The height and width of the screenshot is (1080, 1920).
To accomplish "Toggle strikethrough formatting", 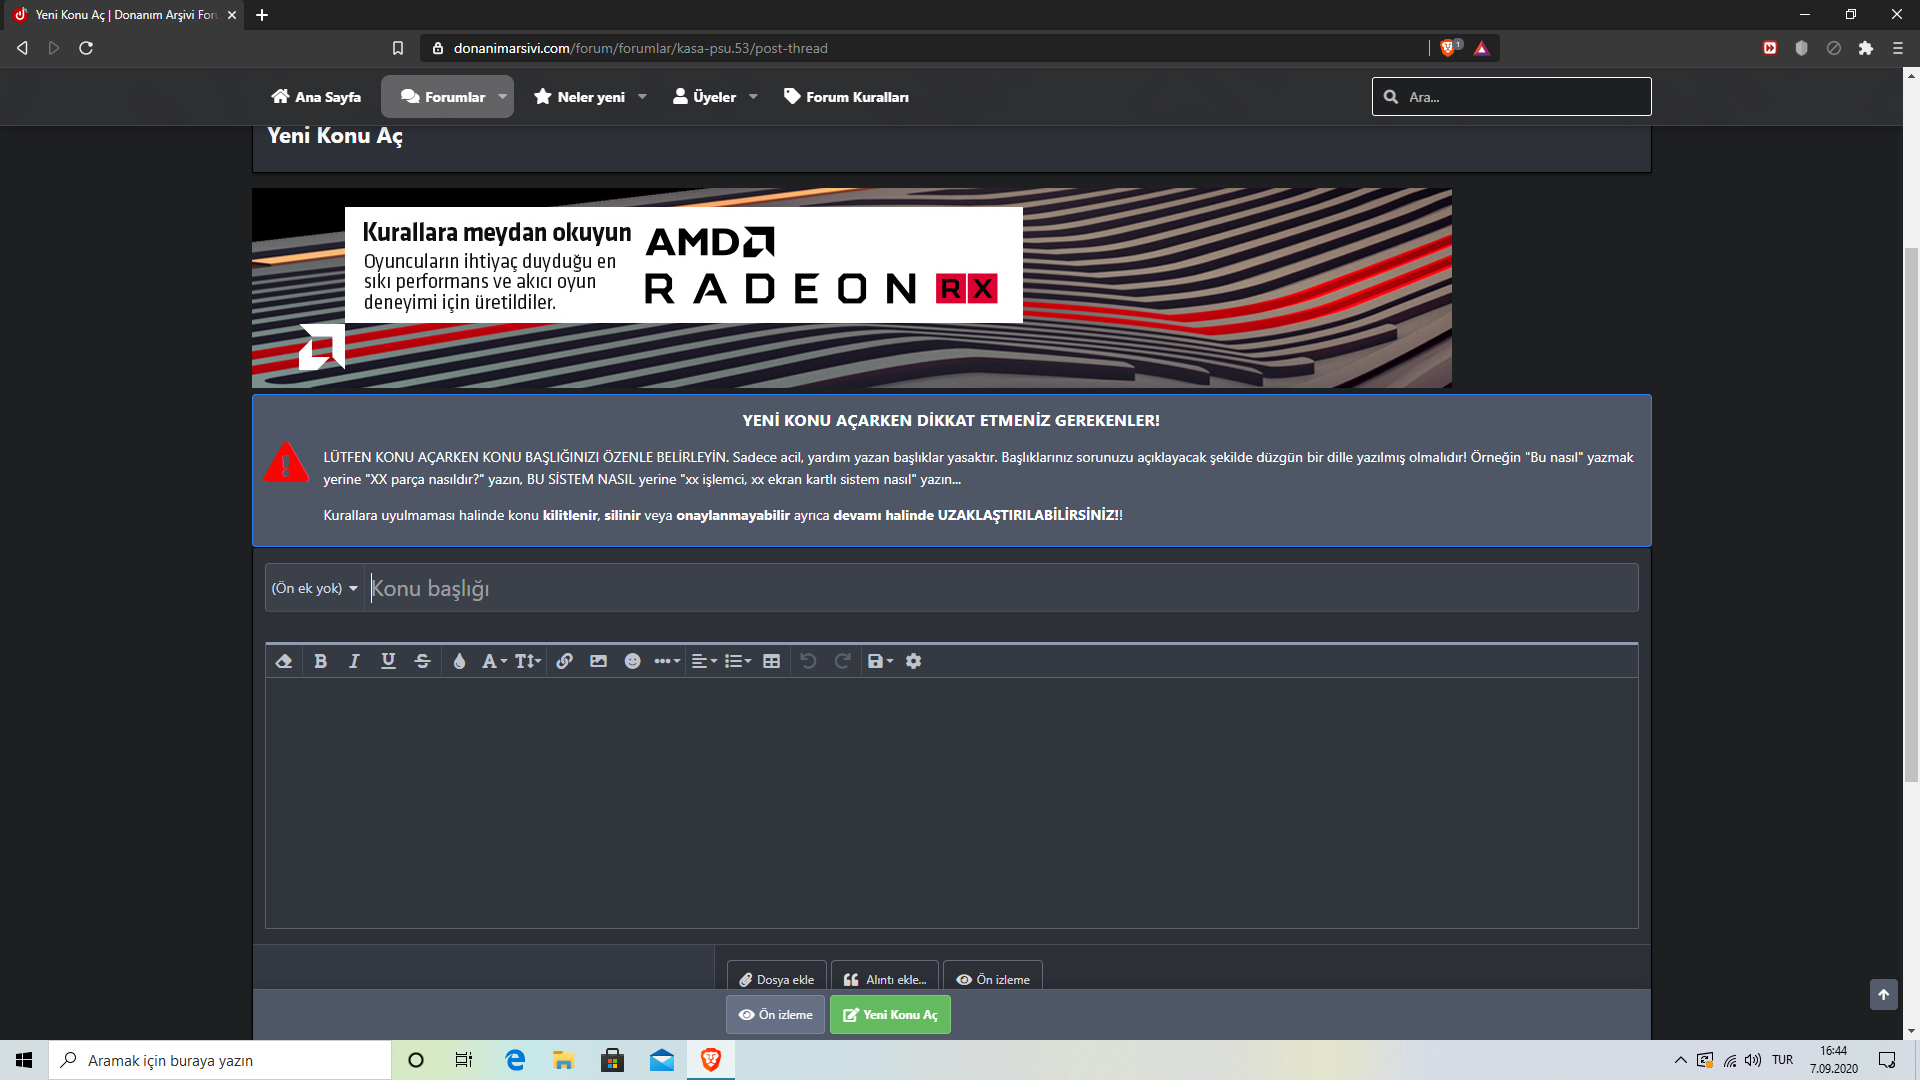I will 422,661.
